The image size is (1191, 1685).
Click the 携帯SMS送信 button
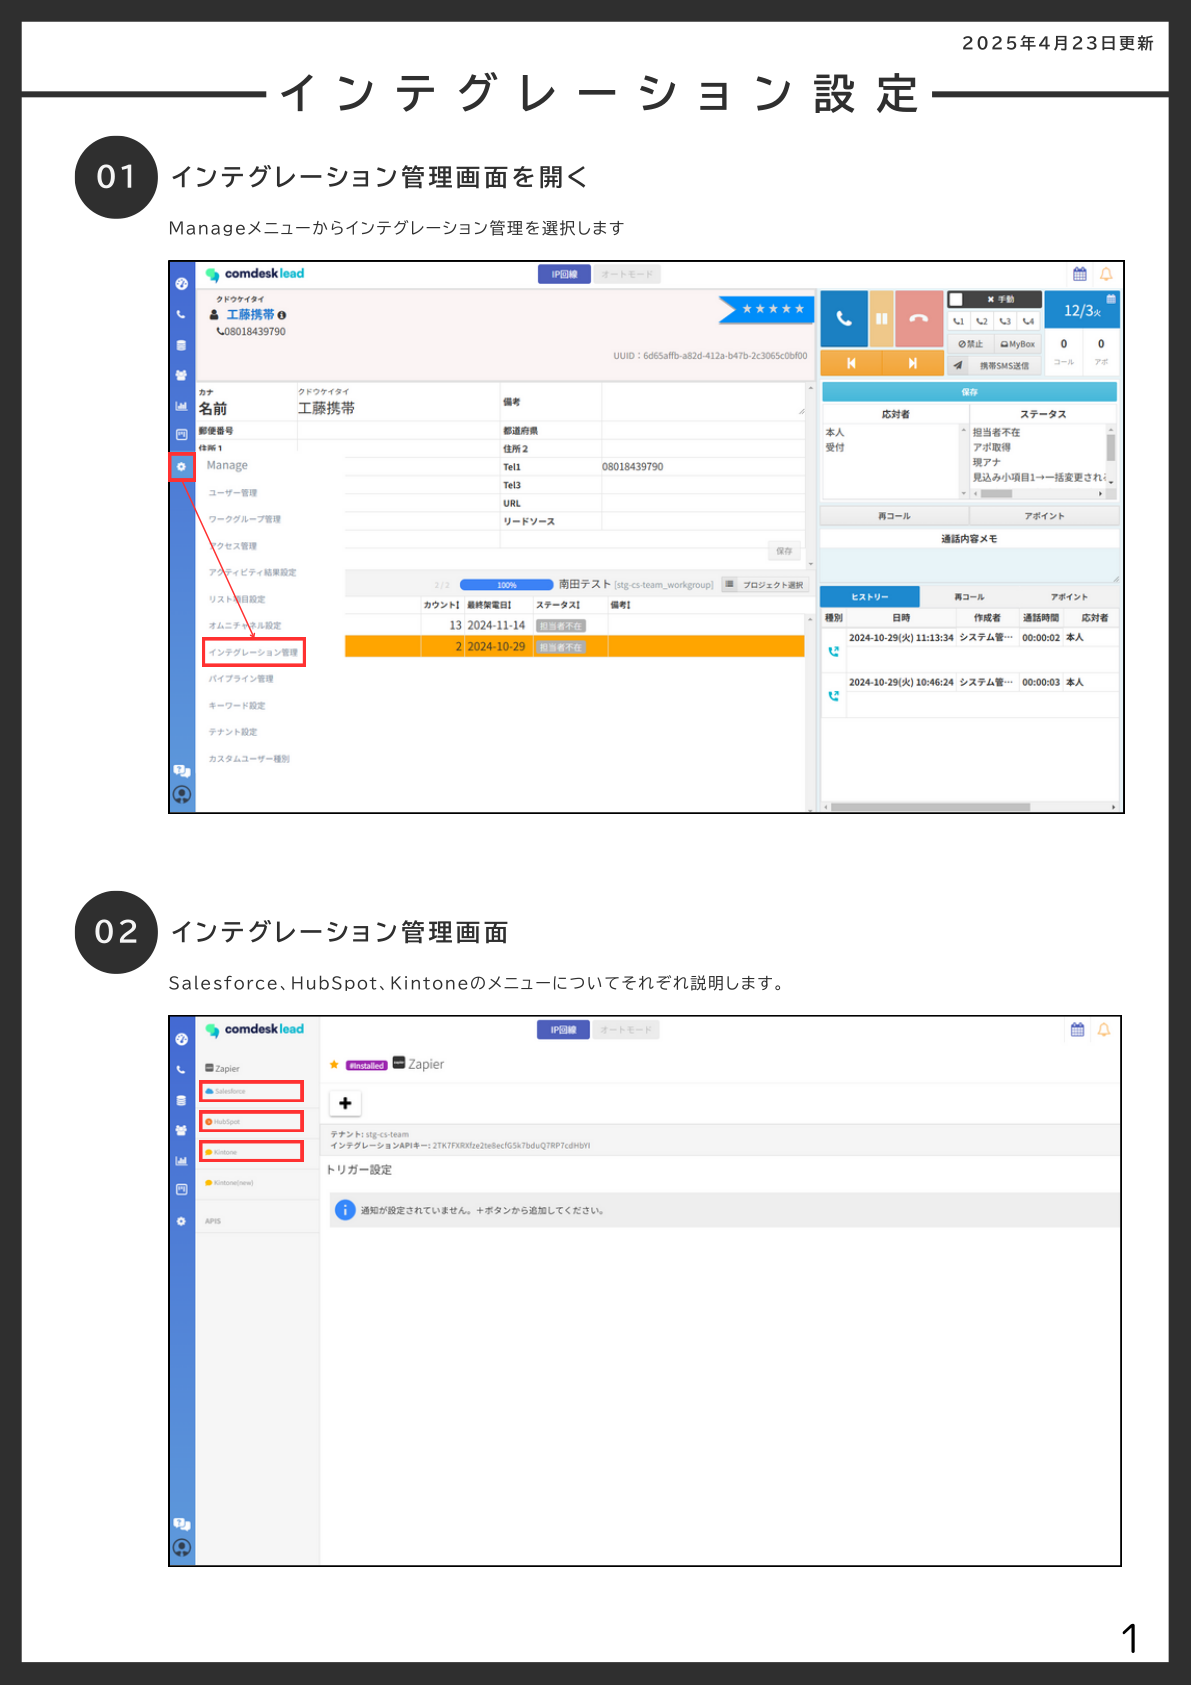1004,366
